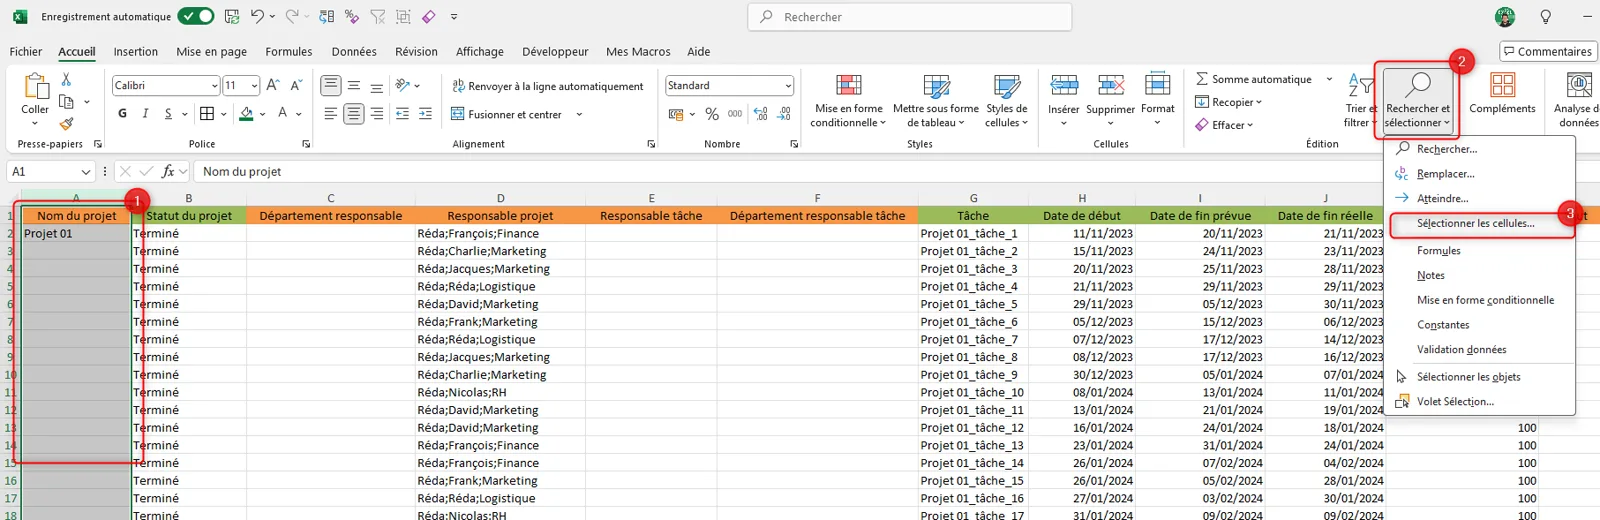Open the Développeur tab
Viewport: 1600px width, 520px height.
tap(555, 52)
